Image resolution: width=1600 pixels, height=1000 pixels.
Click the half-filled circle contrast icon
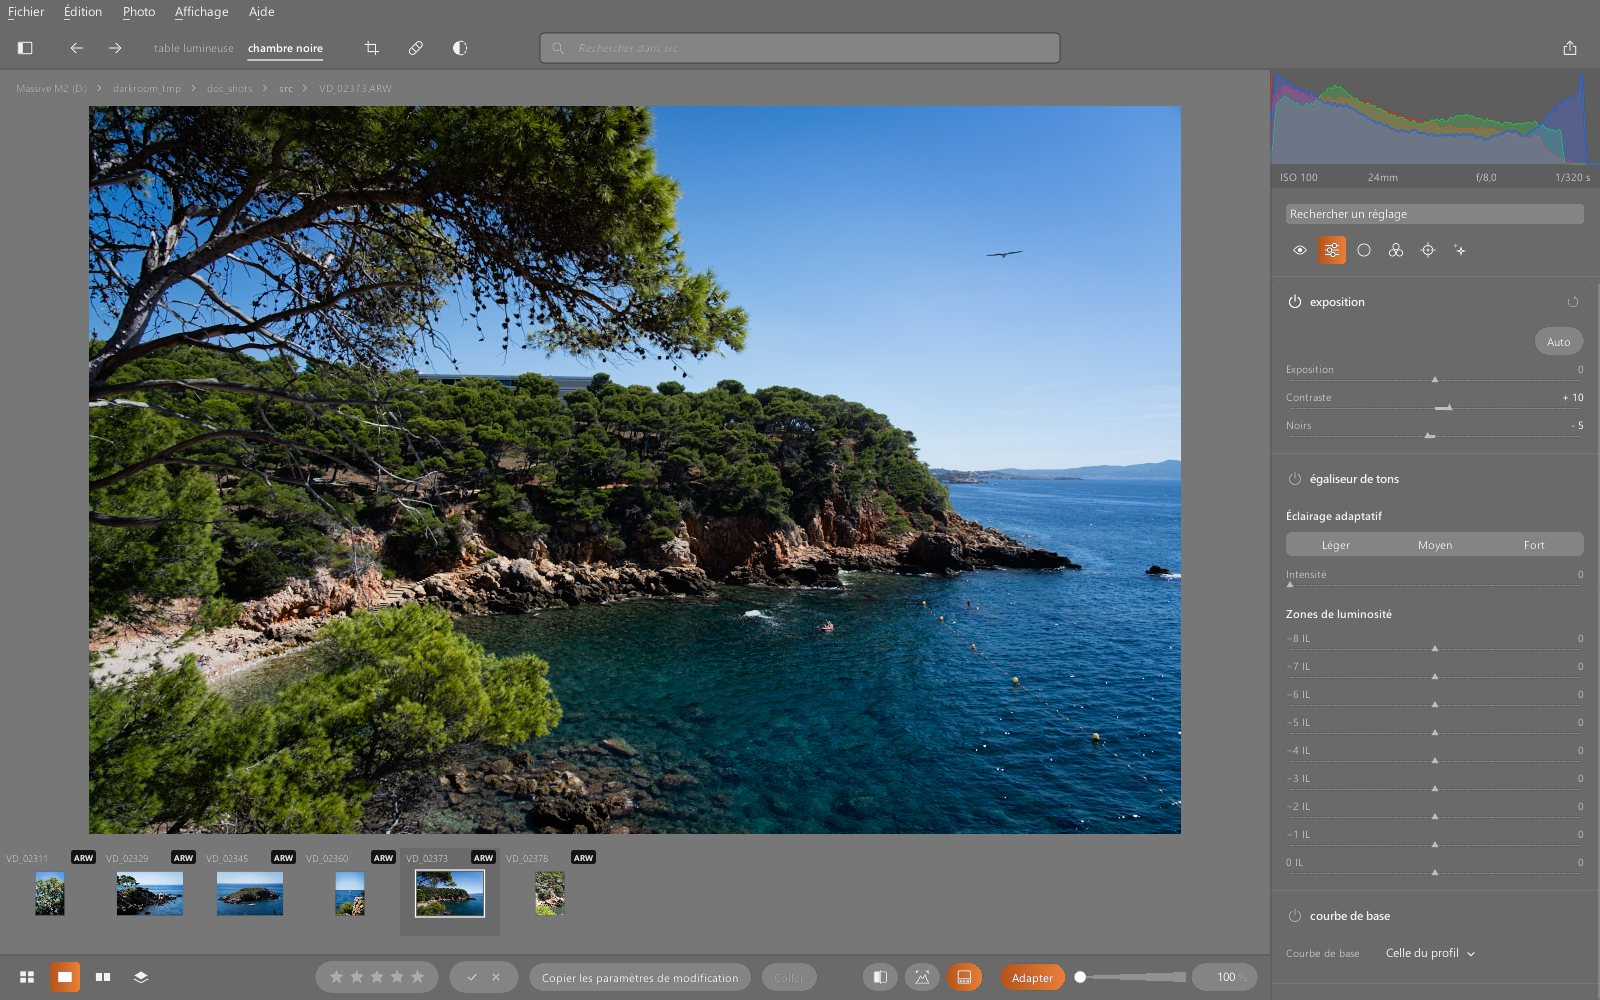click(x=460, y=48)
